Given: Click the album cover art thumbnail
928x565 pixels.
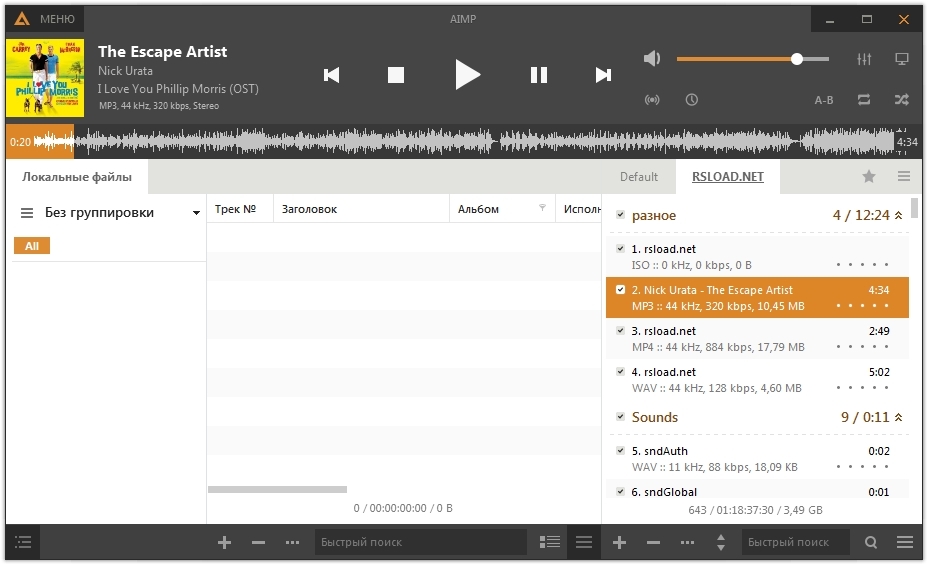Looking at the screenshot, I should click(45, 78).
